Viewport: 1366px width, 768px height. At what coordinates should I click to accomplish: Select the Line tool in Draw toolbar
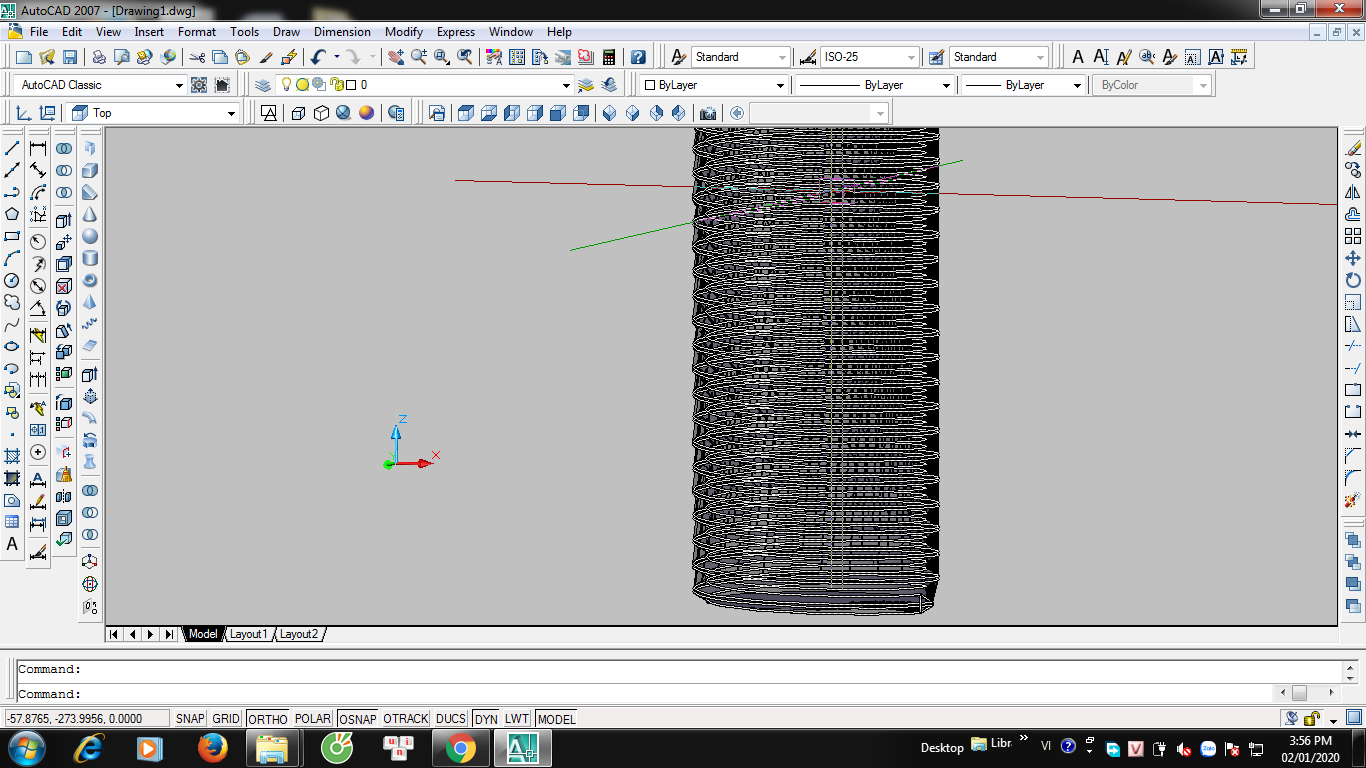click(12, 148)
